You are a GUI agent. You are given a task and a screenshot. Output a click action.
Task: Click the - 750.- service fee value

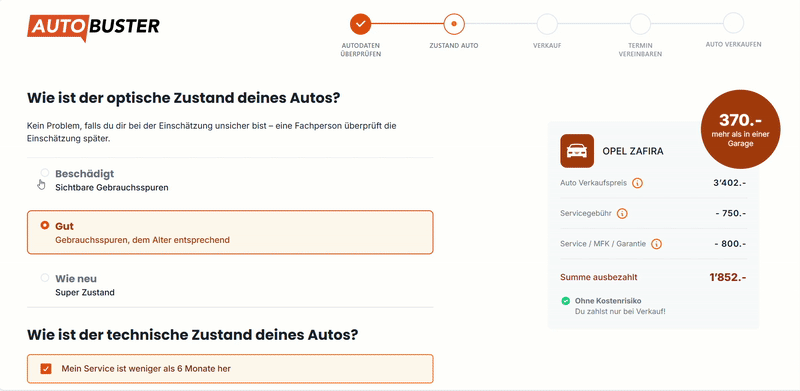[731, 213]
